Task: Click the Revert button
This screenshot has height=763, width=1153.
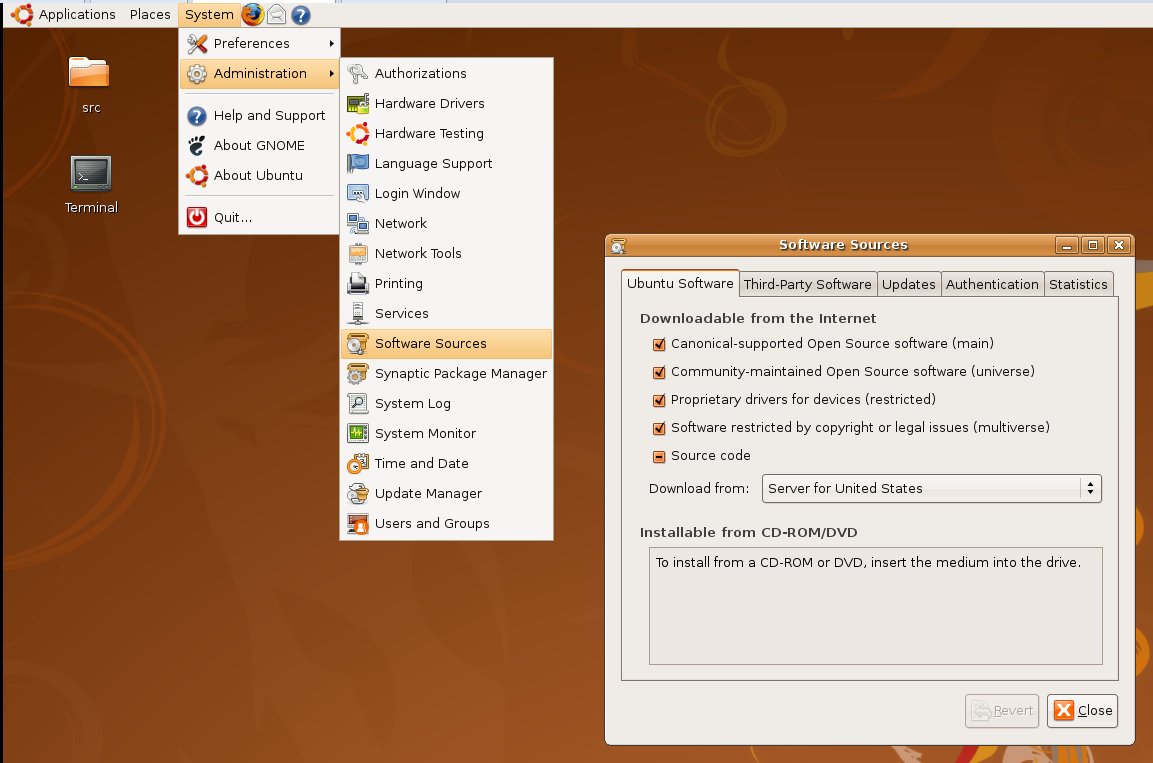Action: coord(1002,711)
